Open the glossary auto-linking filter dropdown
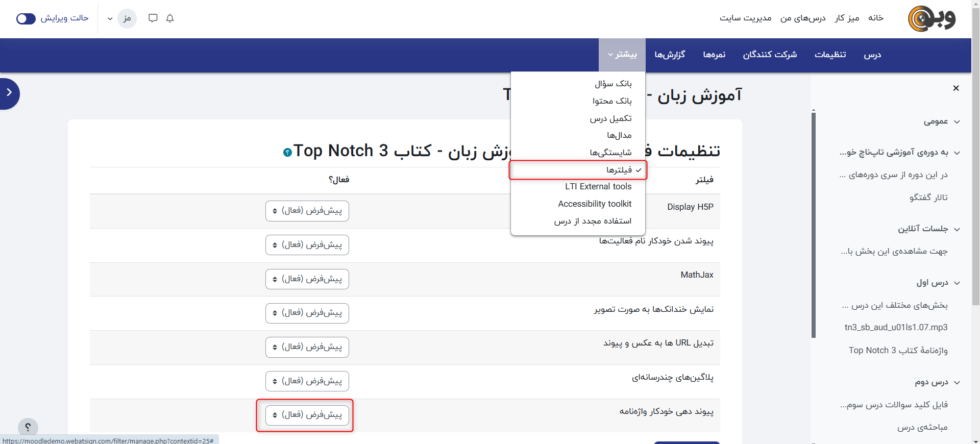 click(308, 413)
